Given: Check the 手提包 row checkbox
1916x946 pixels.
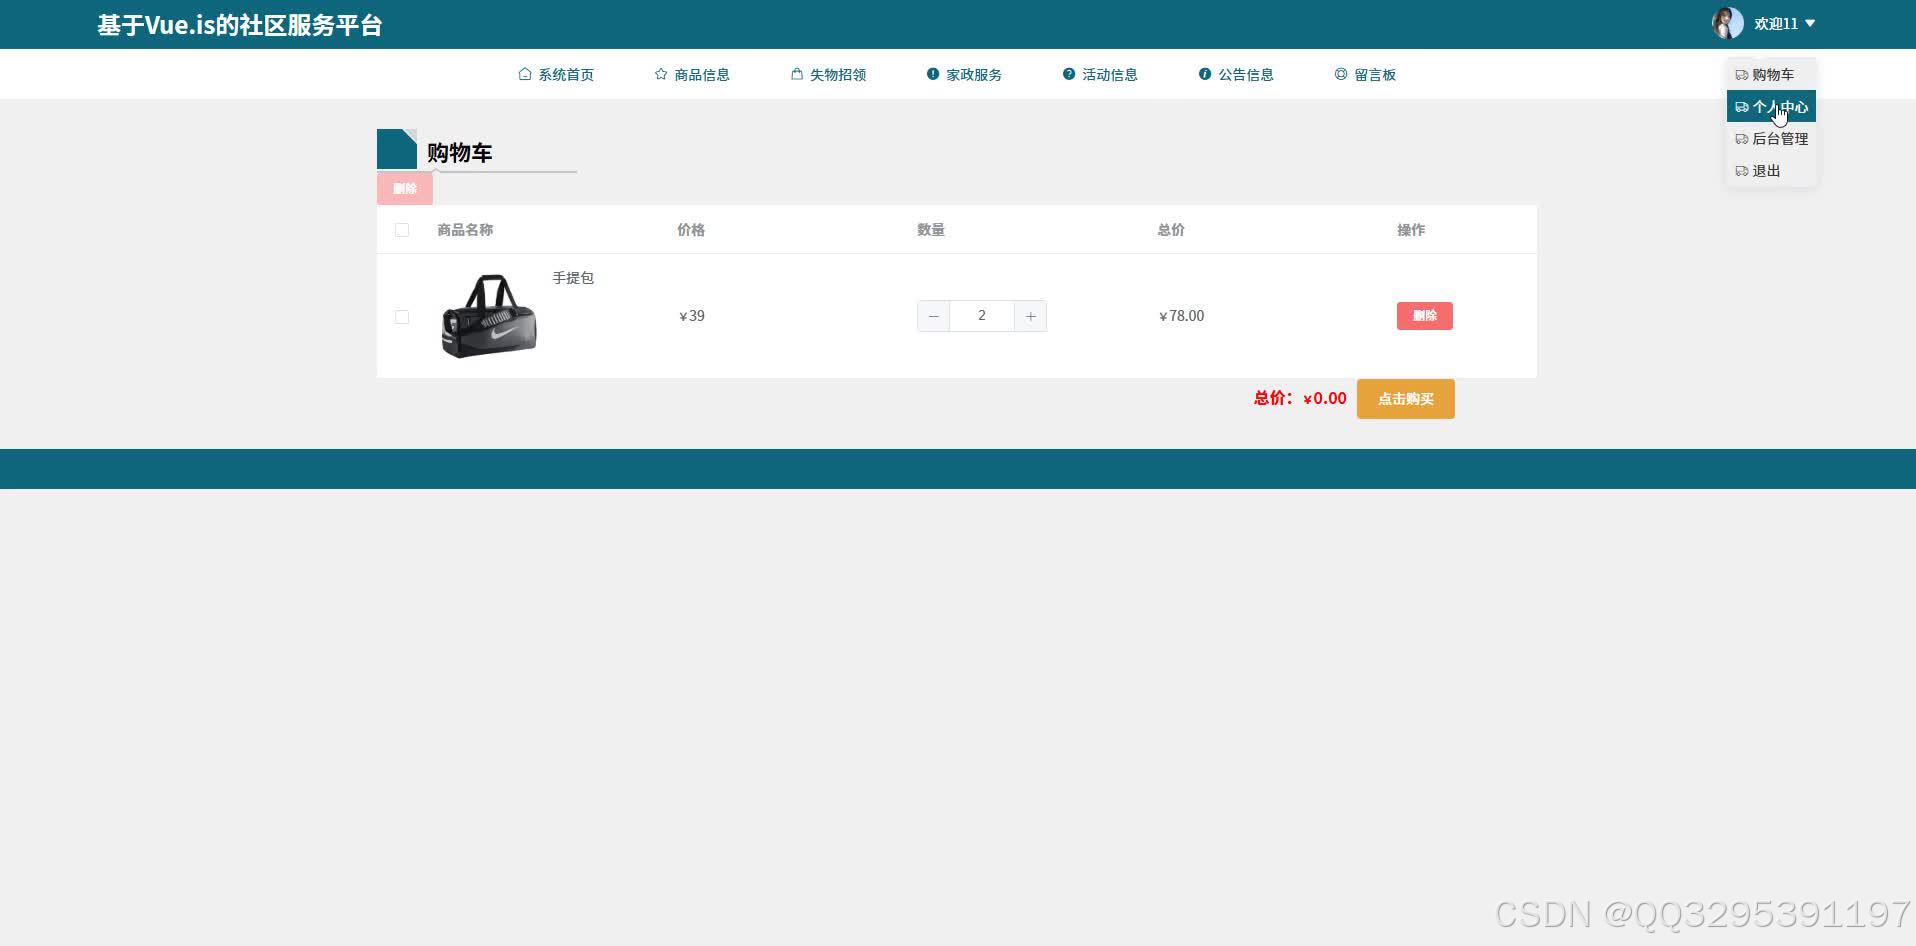Looking at the screenshot, I should (402, 317).
